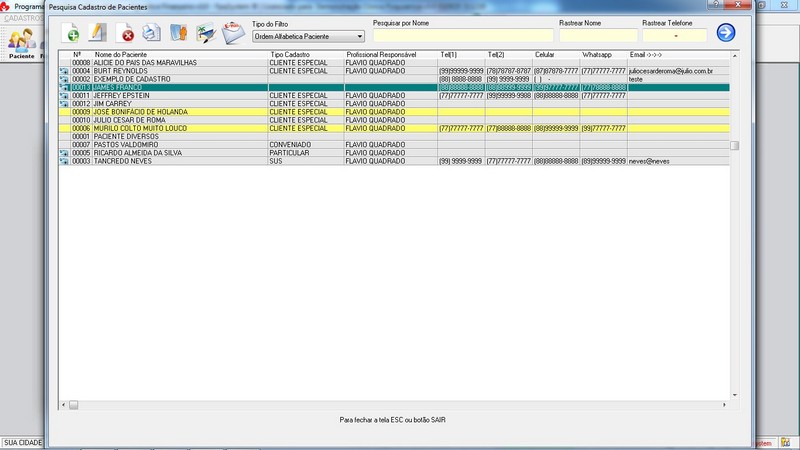Click the row icon beside BURT REYNOLDS

click(64, 71)
